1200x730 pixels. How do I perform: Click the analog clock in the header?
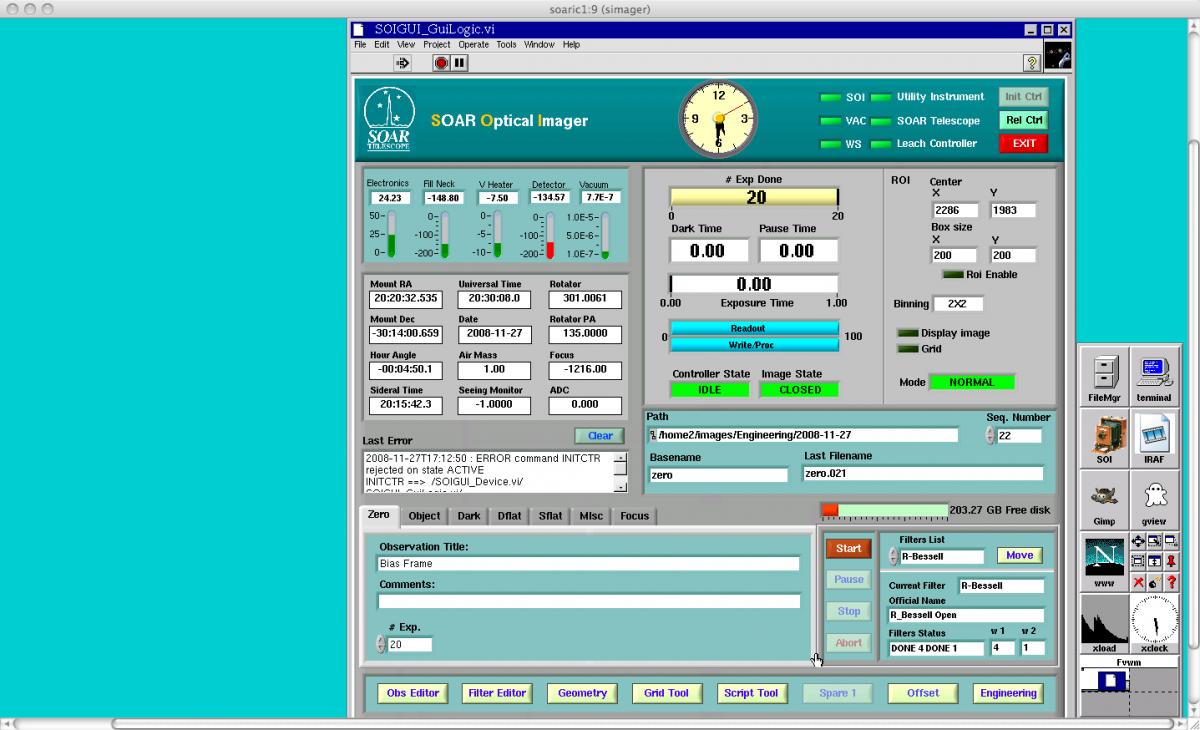pyautogui.click(x=718, y=119)
